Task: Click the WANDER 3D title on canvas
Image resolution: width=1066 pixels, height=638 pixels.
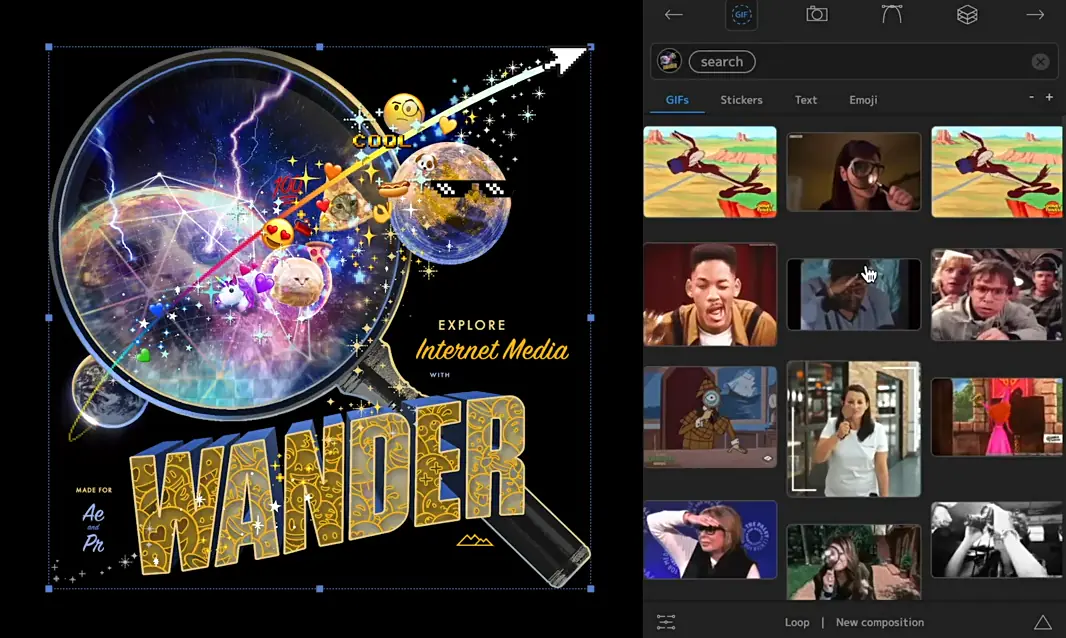Action: pos(330,484)
